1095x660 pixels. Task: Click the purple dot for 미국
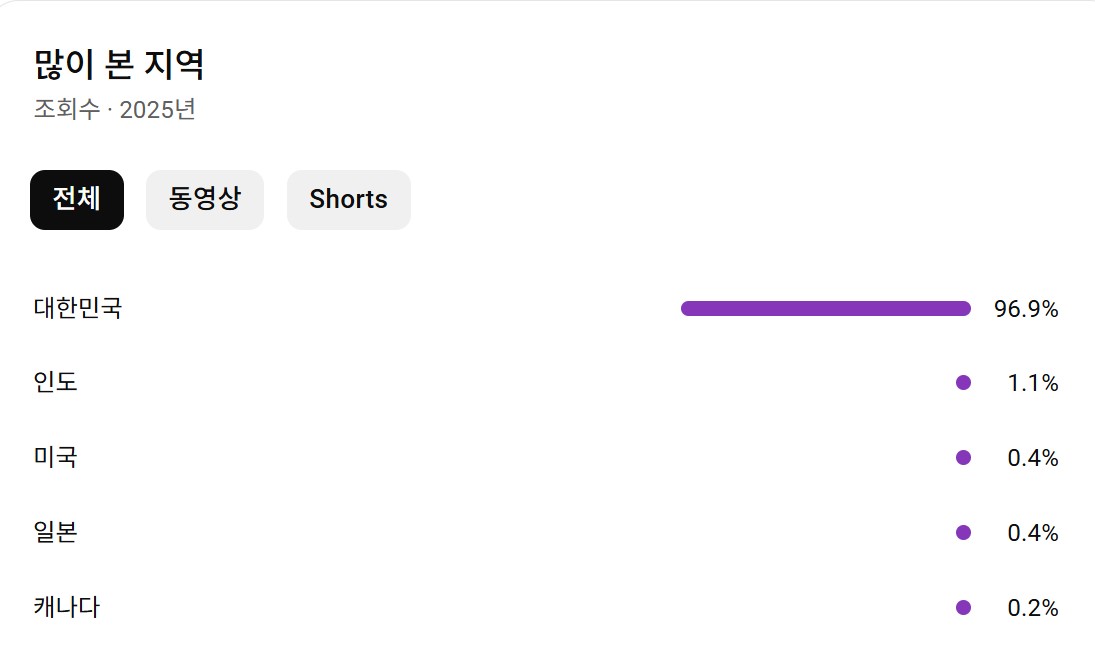(964, 457)
